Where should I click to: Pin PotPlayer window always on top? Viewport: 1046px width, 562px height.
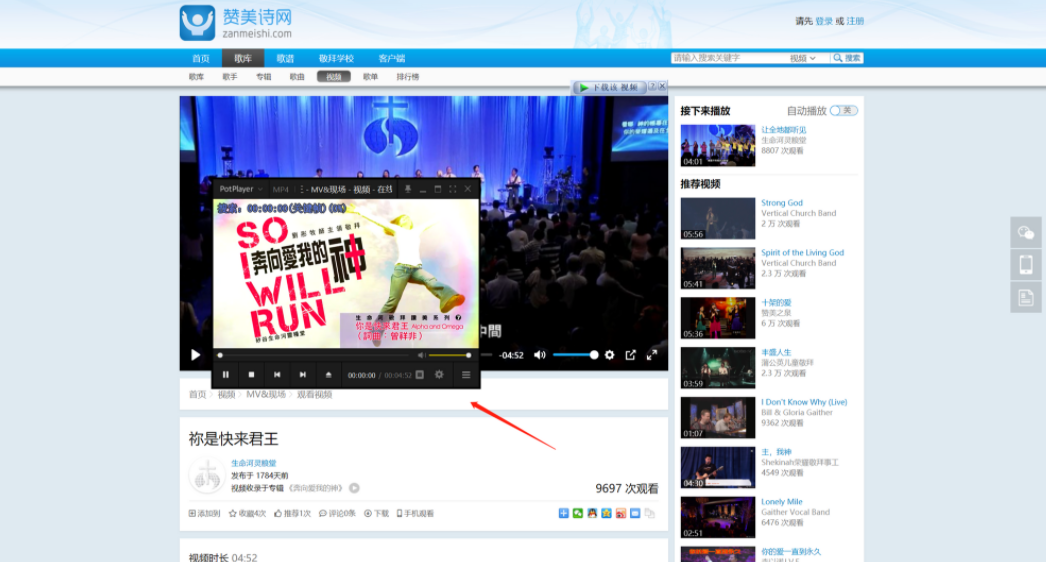click(408, 190)
